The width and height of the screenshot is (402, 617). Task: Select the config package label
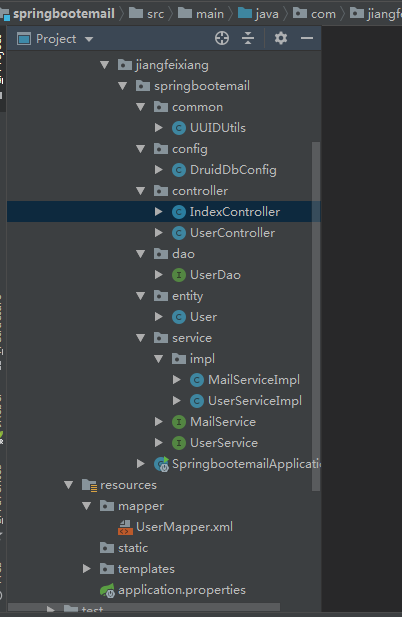coord(190,149)
